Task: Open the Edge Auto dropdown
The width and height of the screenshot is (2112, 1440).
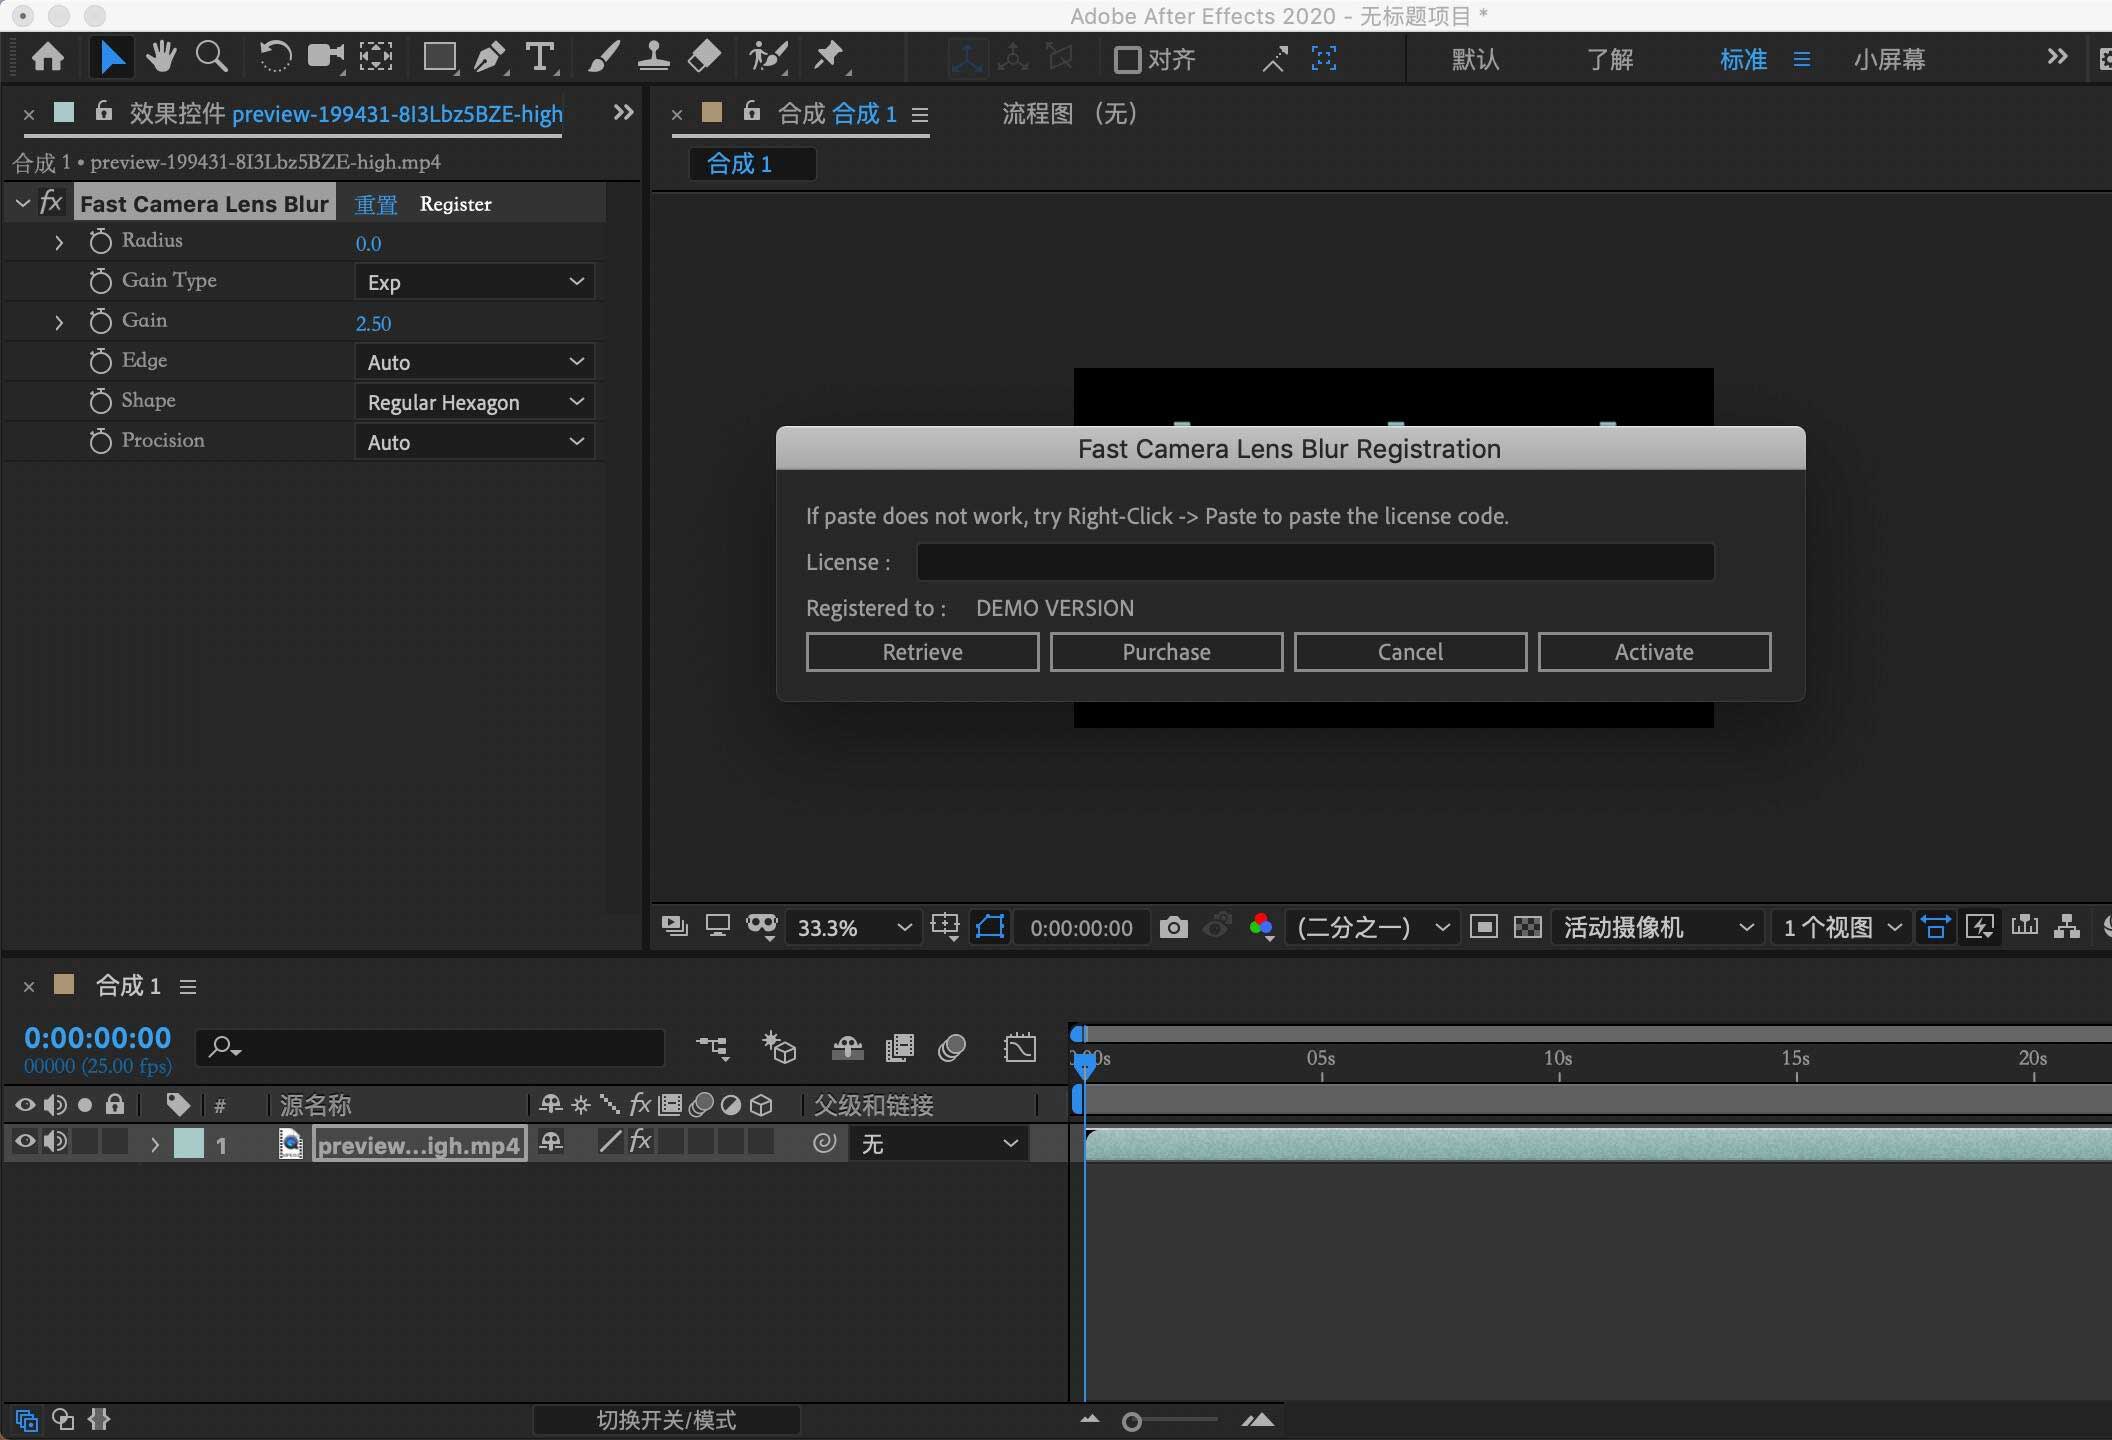Action: 474,362
